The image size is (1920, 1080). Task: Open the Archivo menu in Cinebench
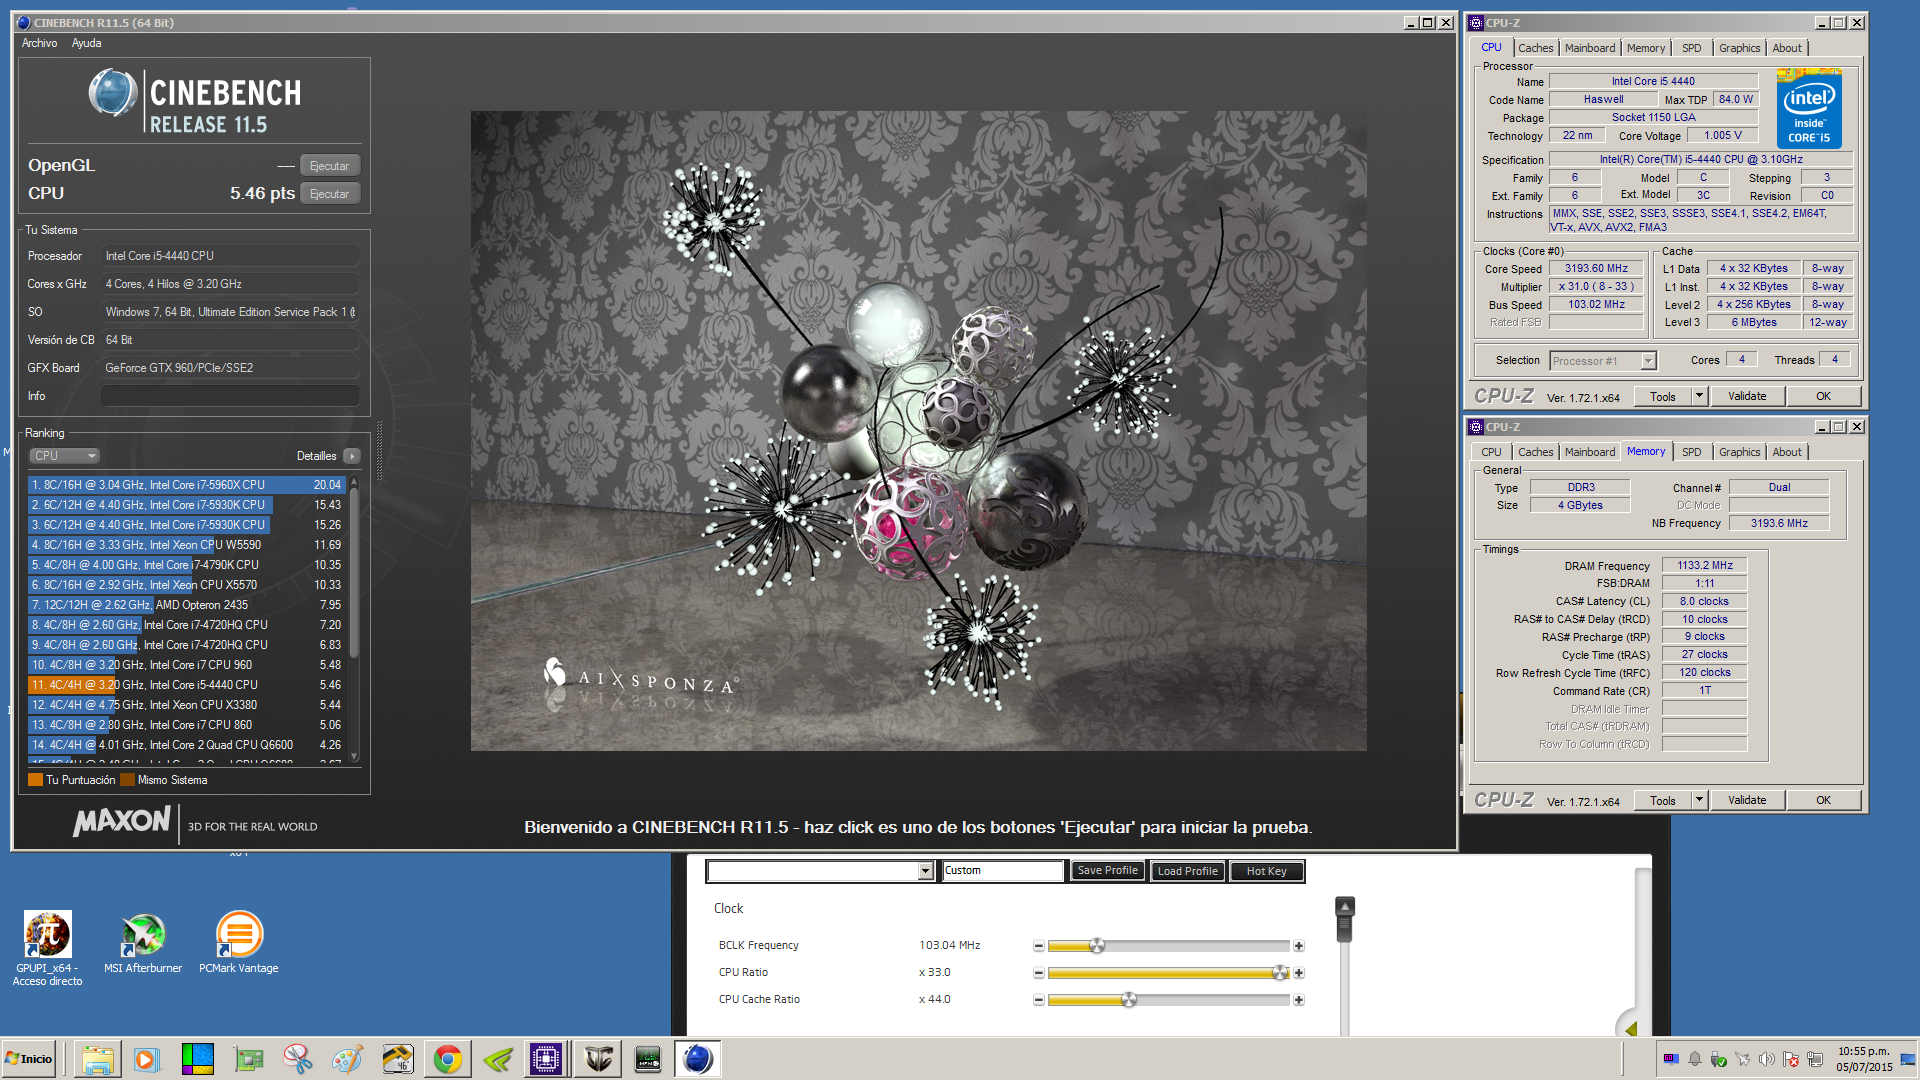[x=39, y=43]
